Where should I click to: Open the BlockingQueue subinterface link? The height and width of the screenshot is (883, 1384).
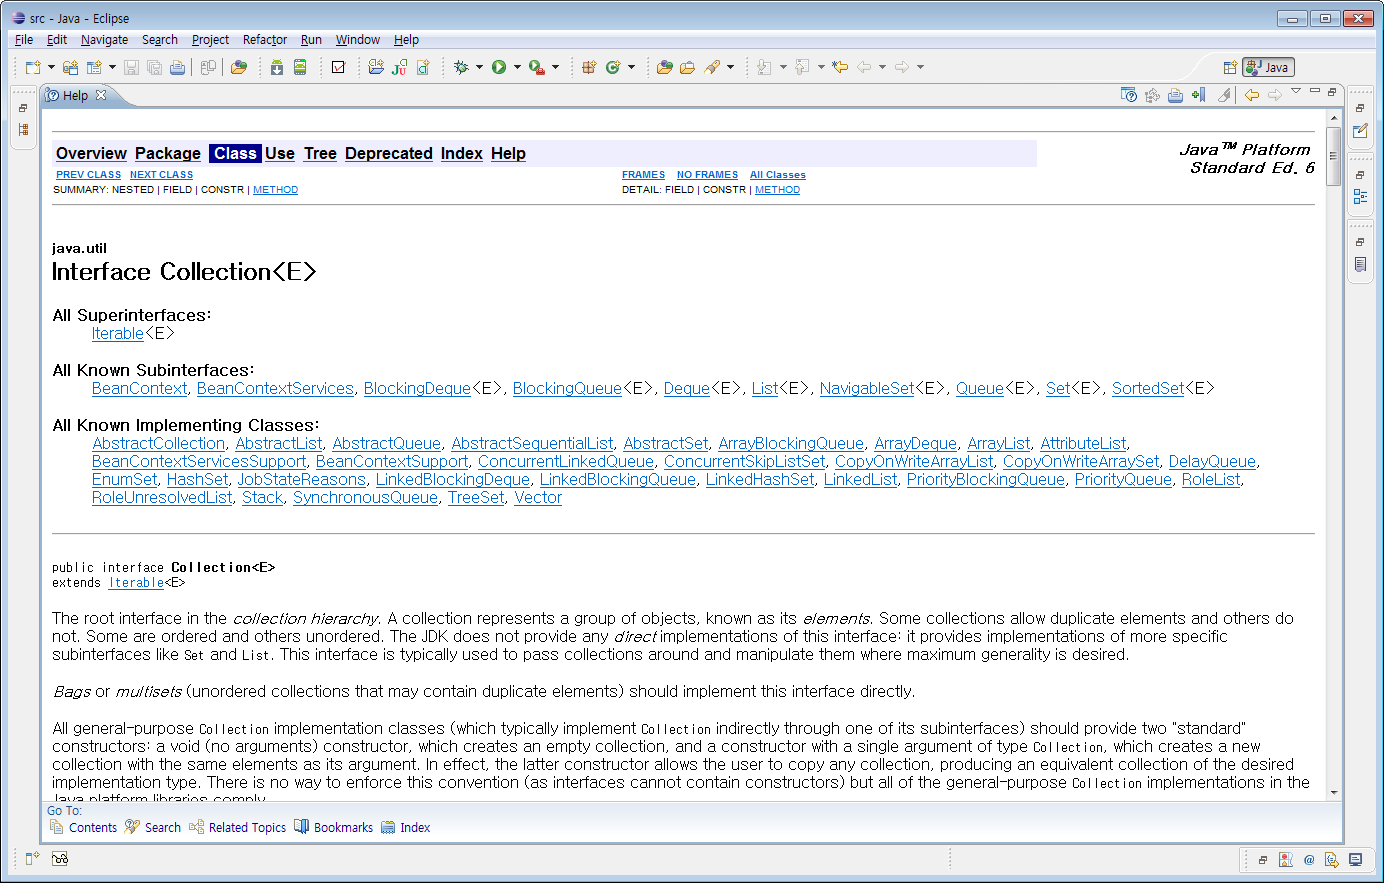tap(567, 388)
